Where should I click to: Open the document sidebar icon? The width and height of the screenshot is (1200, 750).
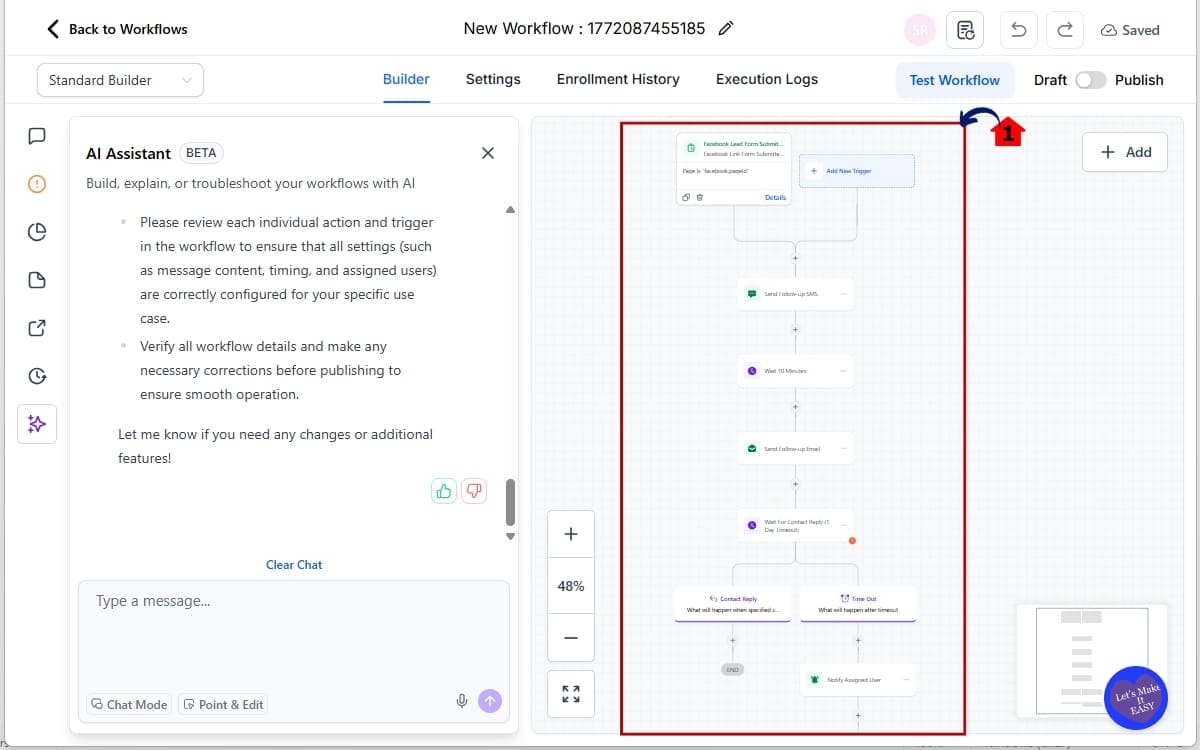[x=37, y=279]
